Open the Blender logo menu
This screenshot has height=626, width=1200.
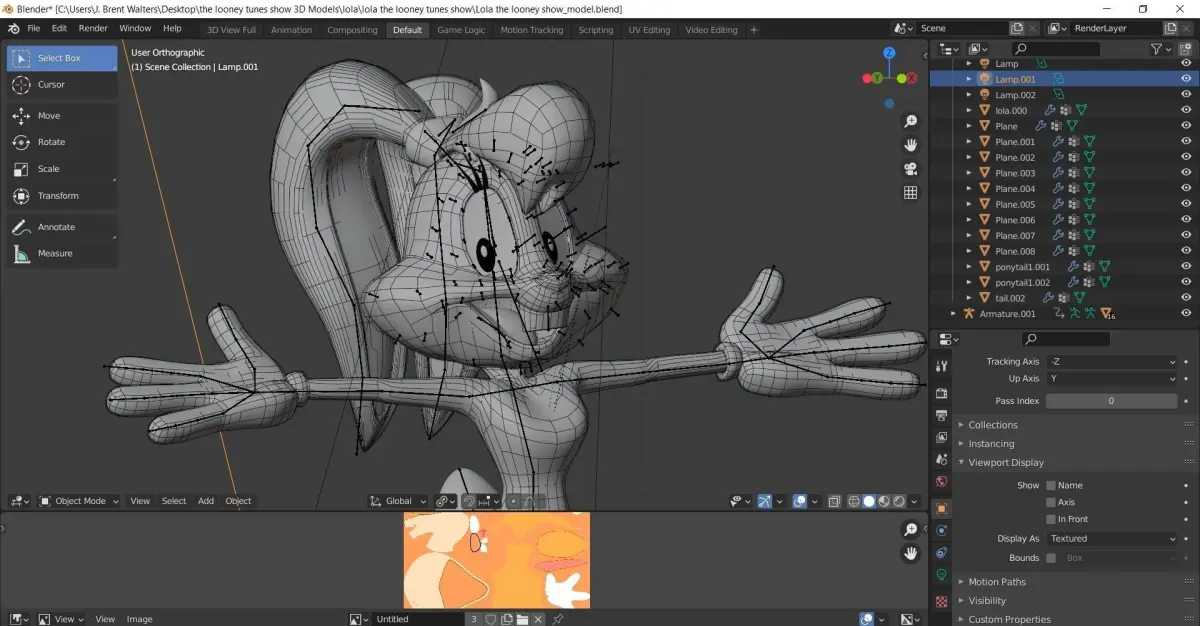pos(14,29)
